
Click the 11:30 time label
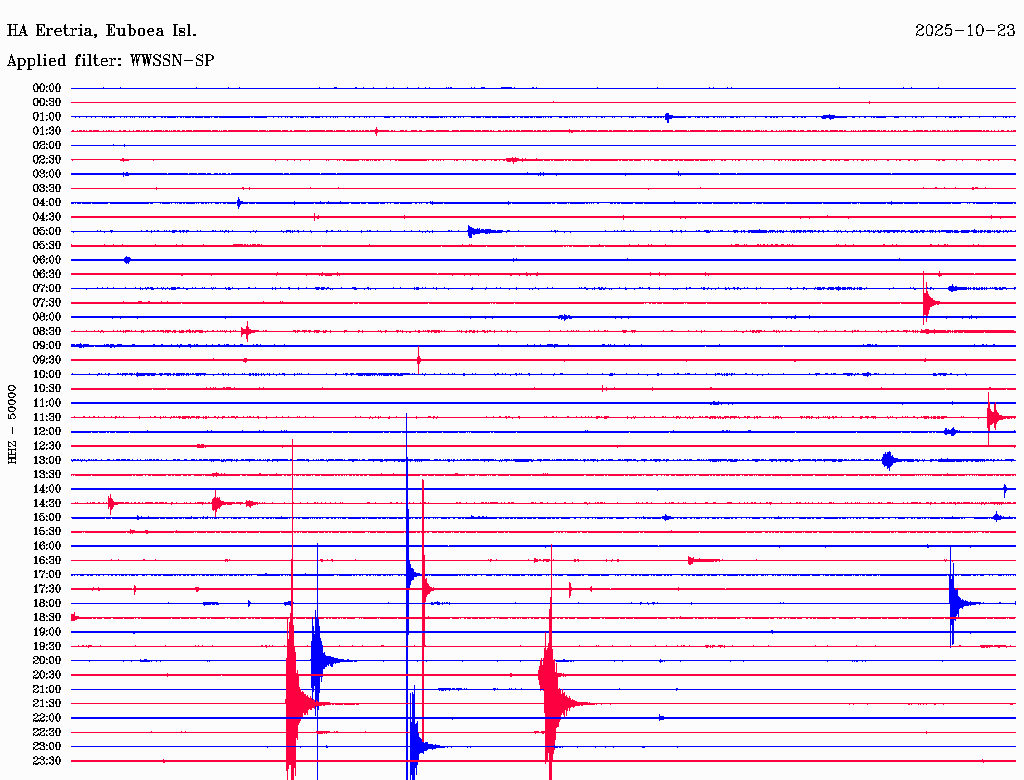tap(47, 417)
